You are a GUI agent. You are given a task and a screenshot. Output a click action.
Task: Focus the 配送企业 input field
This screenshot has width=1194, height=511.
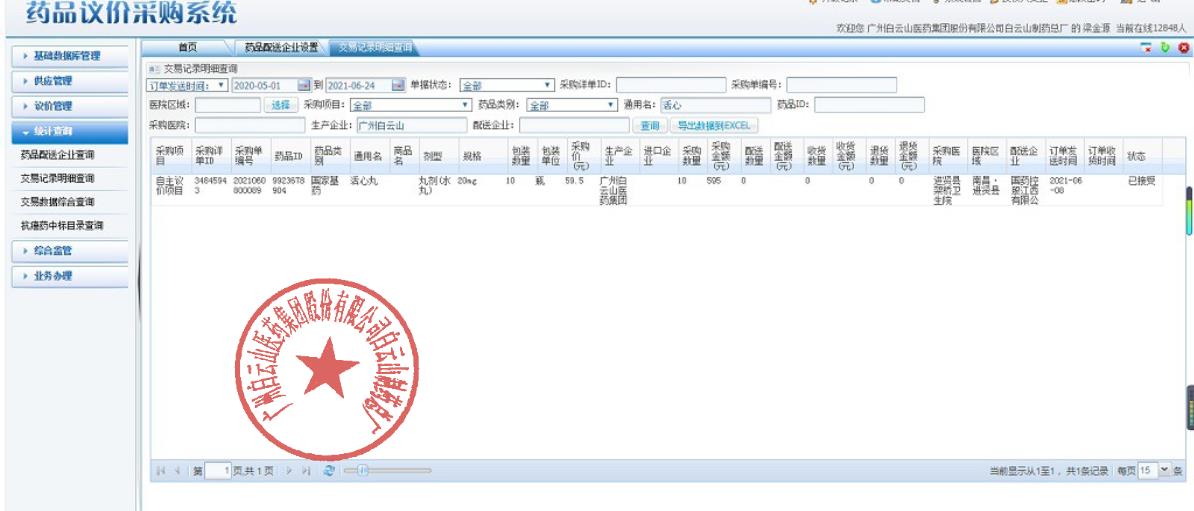574,126
